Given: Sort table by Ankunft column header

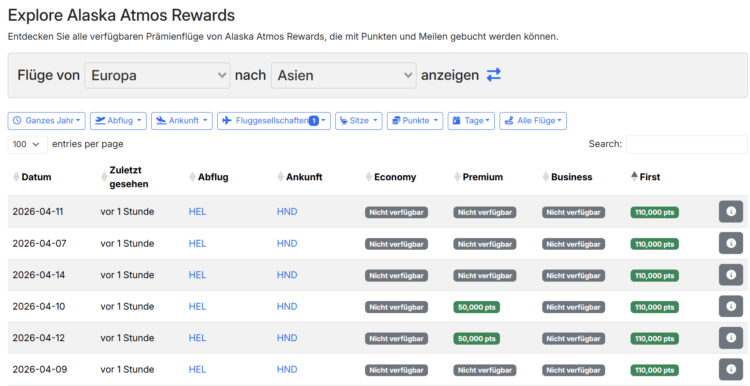Looking at the screenshot, I should 299,177.
